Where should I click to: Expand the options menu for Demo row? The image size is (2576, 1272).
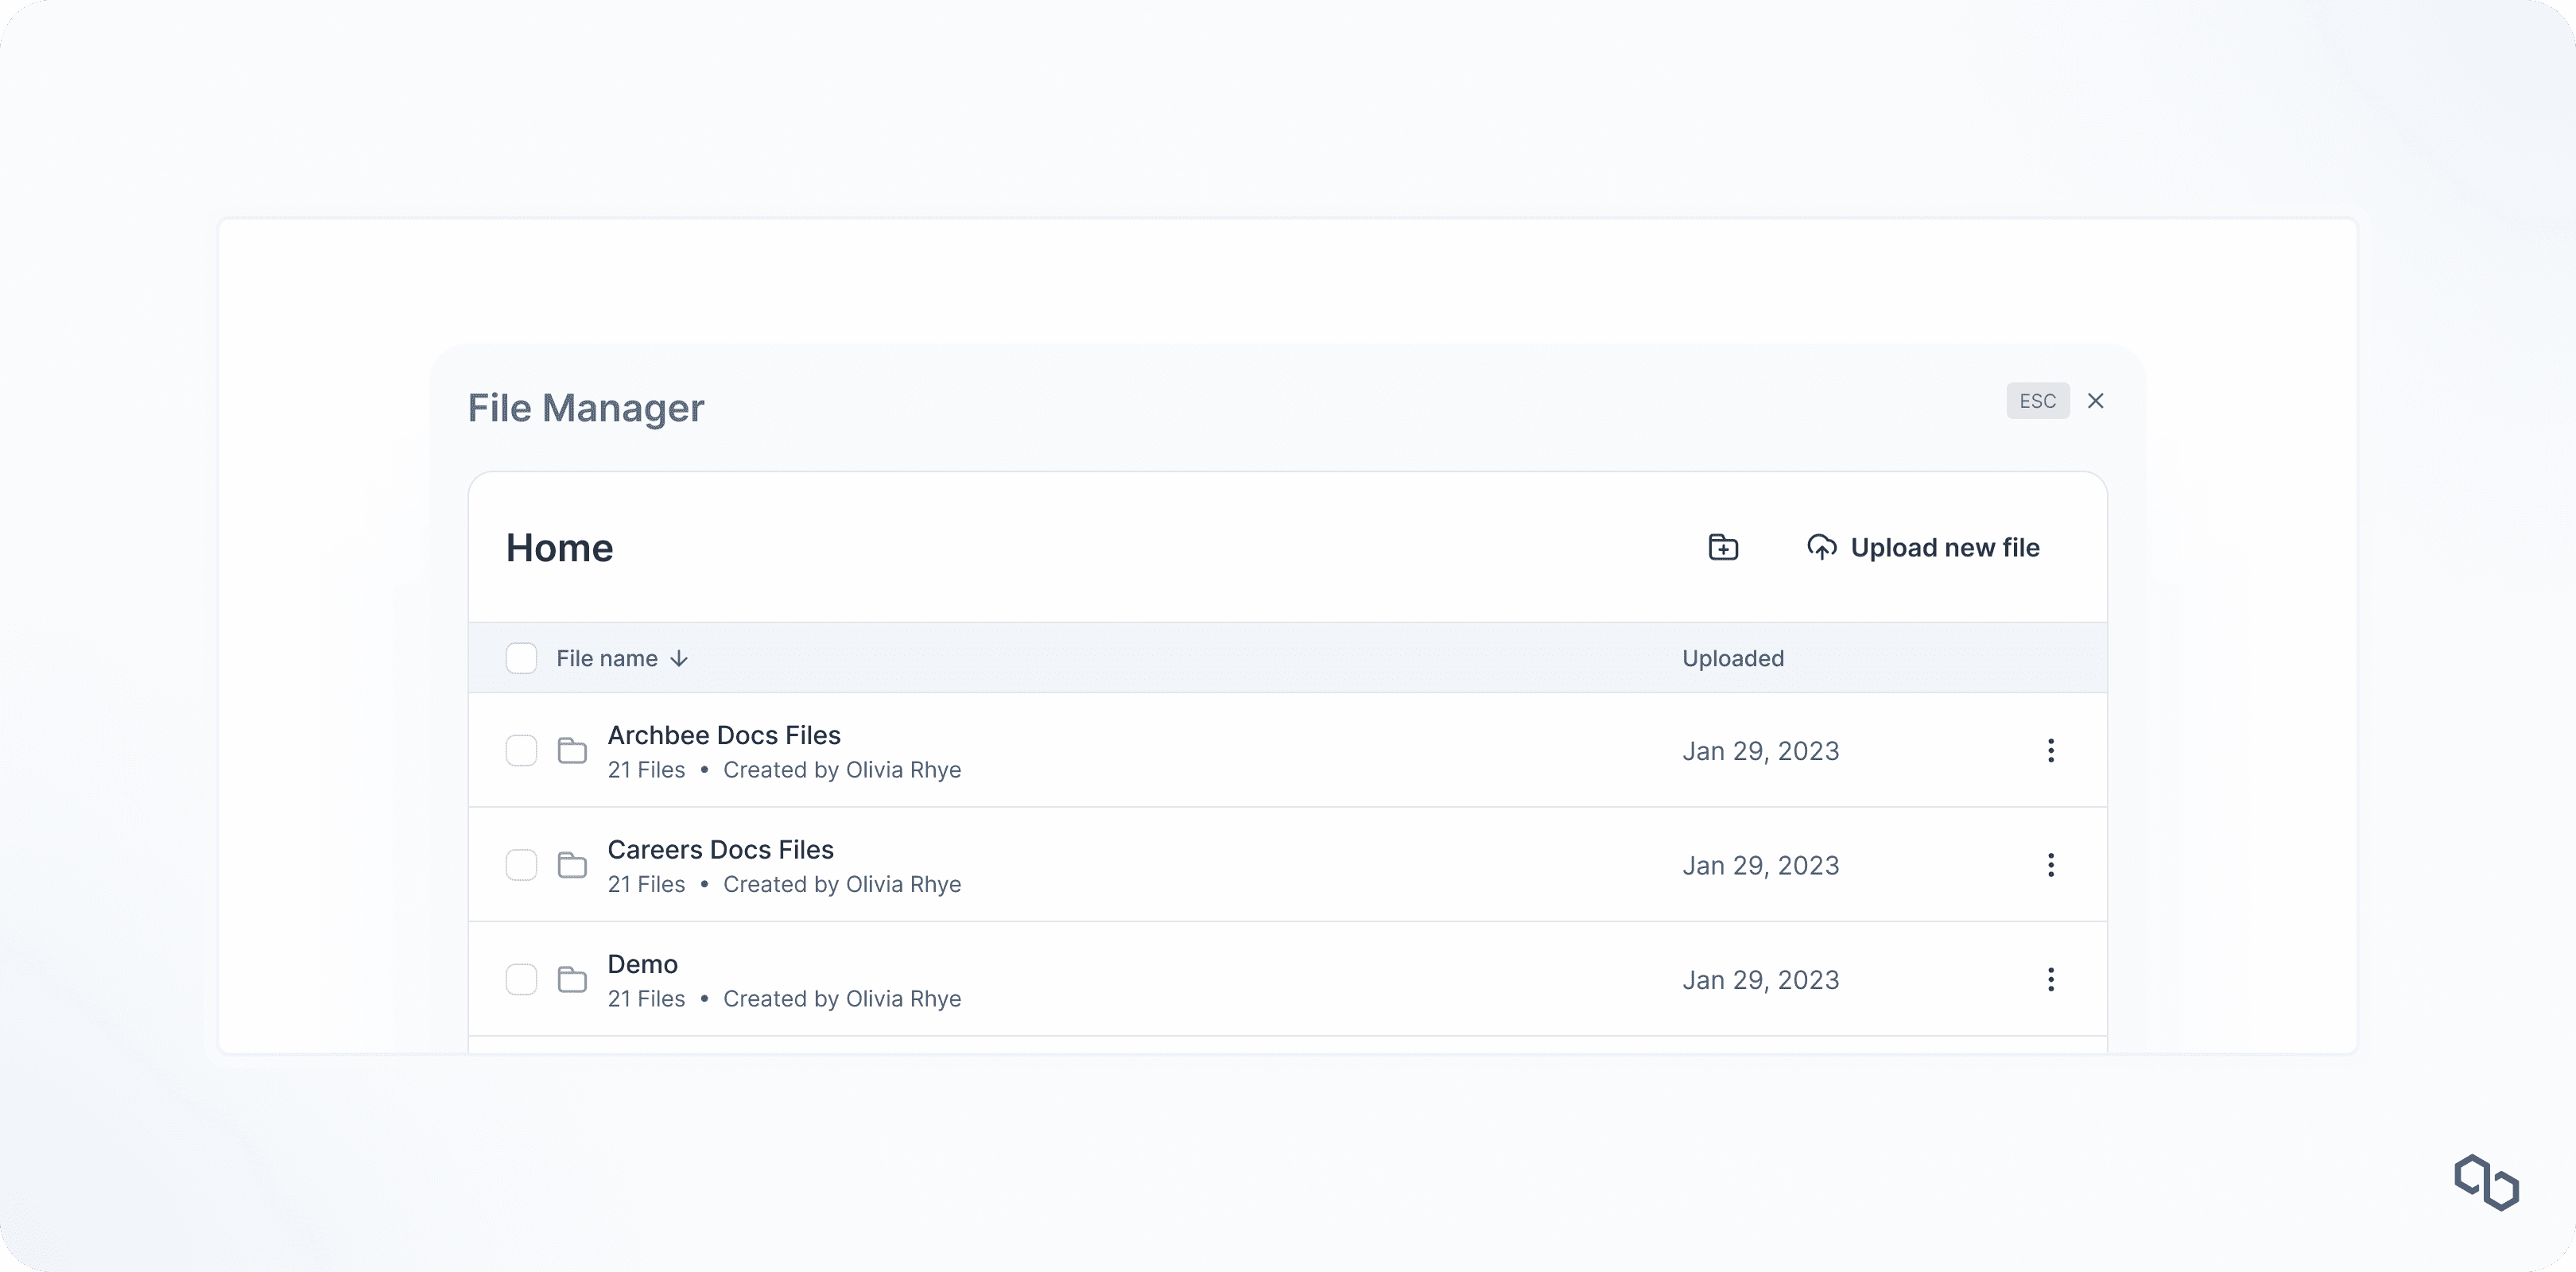2051,979
